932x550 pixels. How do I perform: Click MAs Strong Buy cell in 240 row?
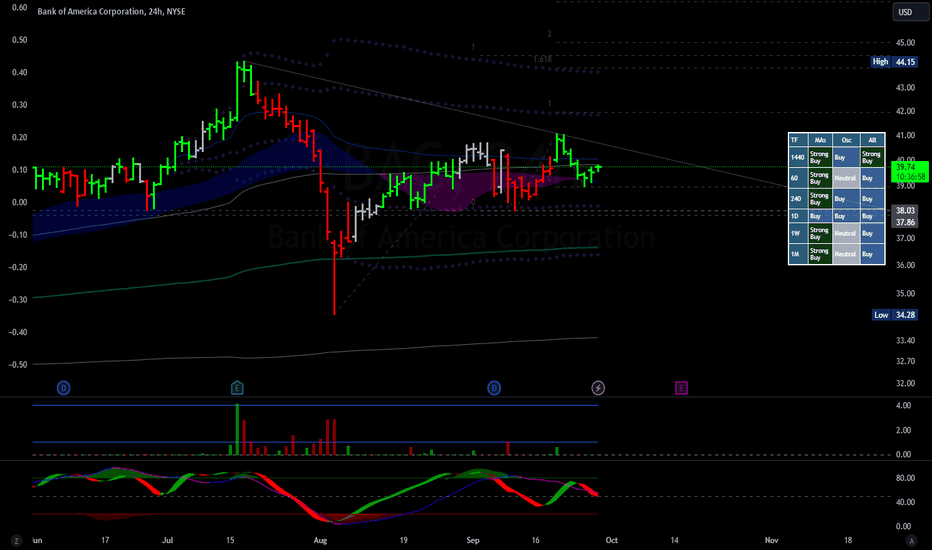(x=820, y=199)
